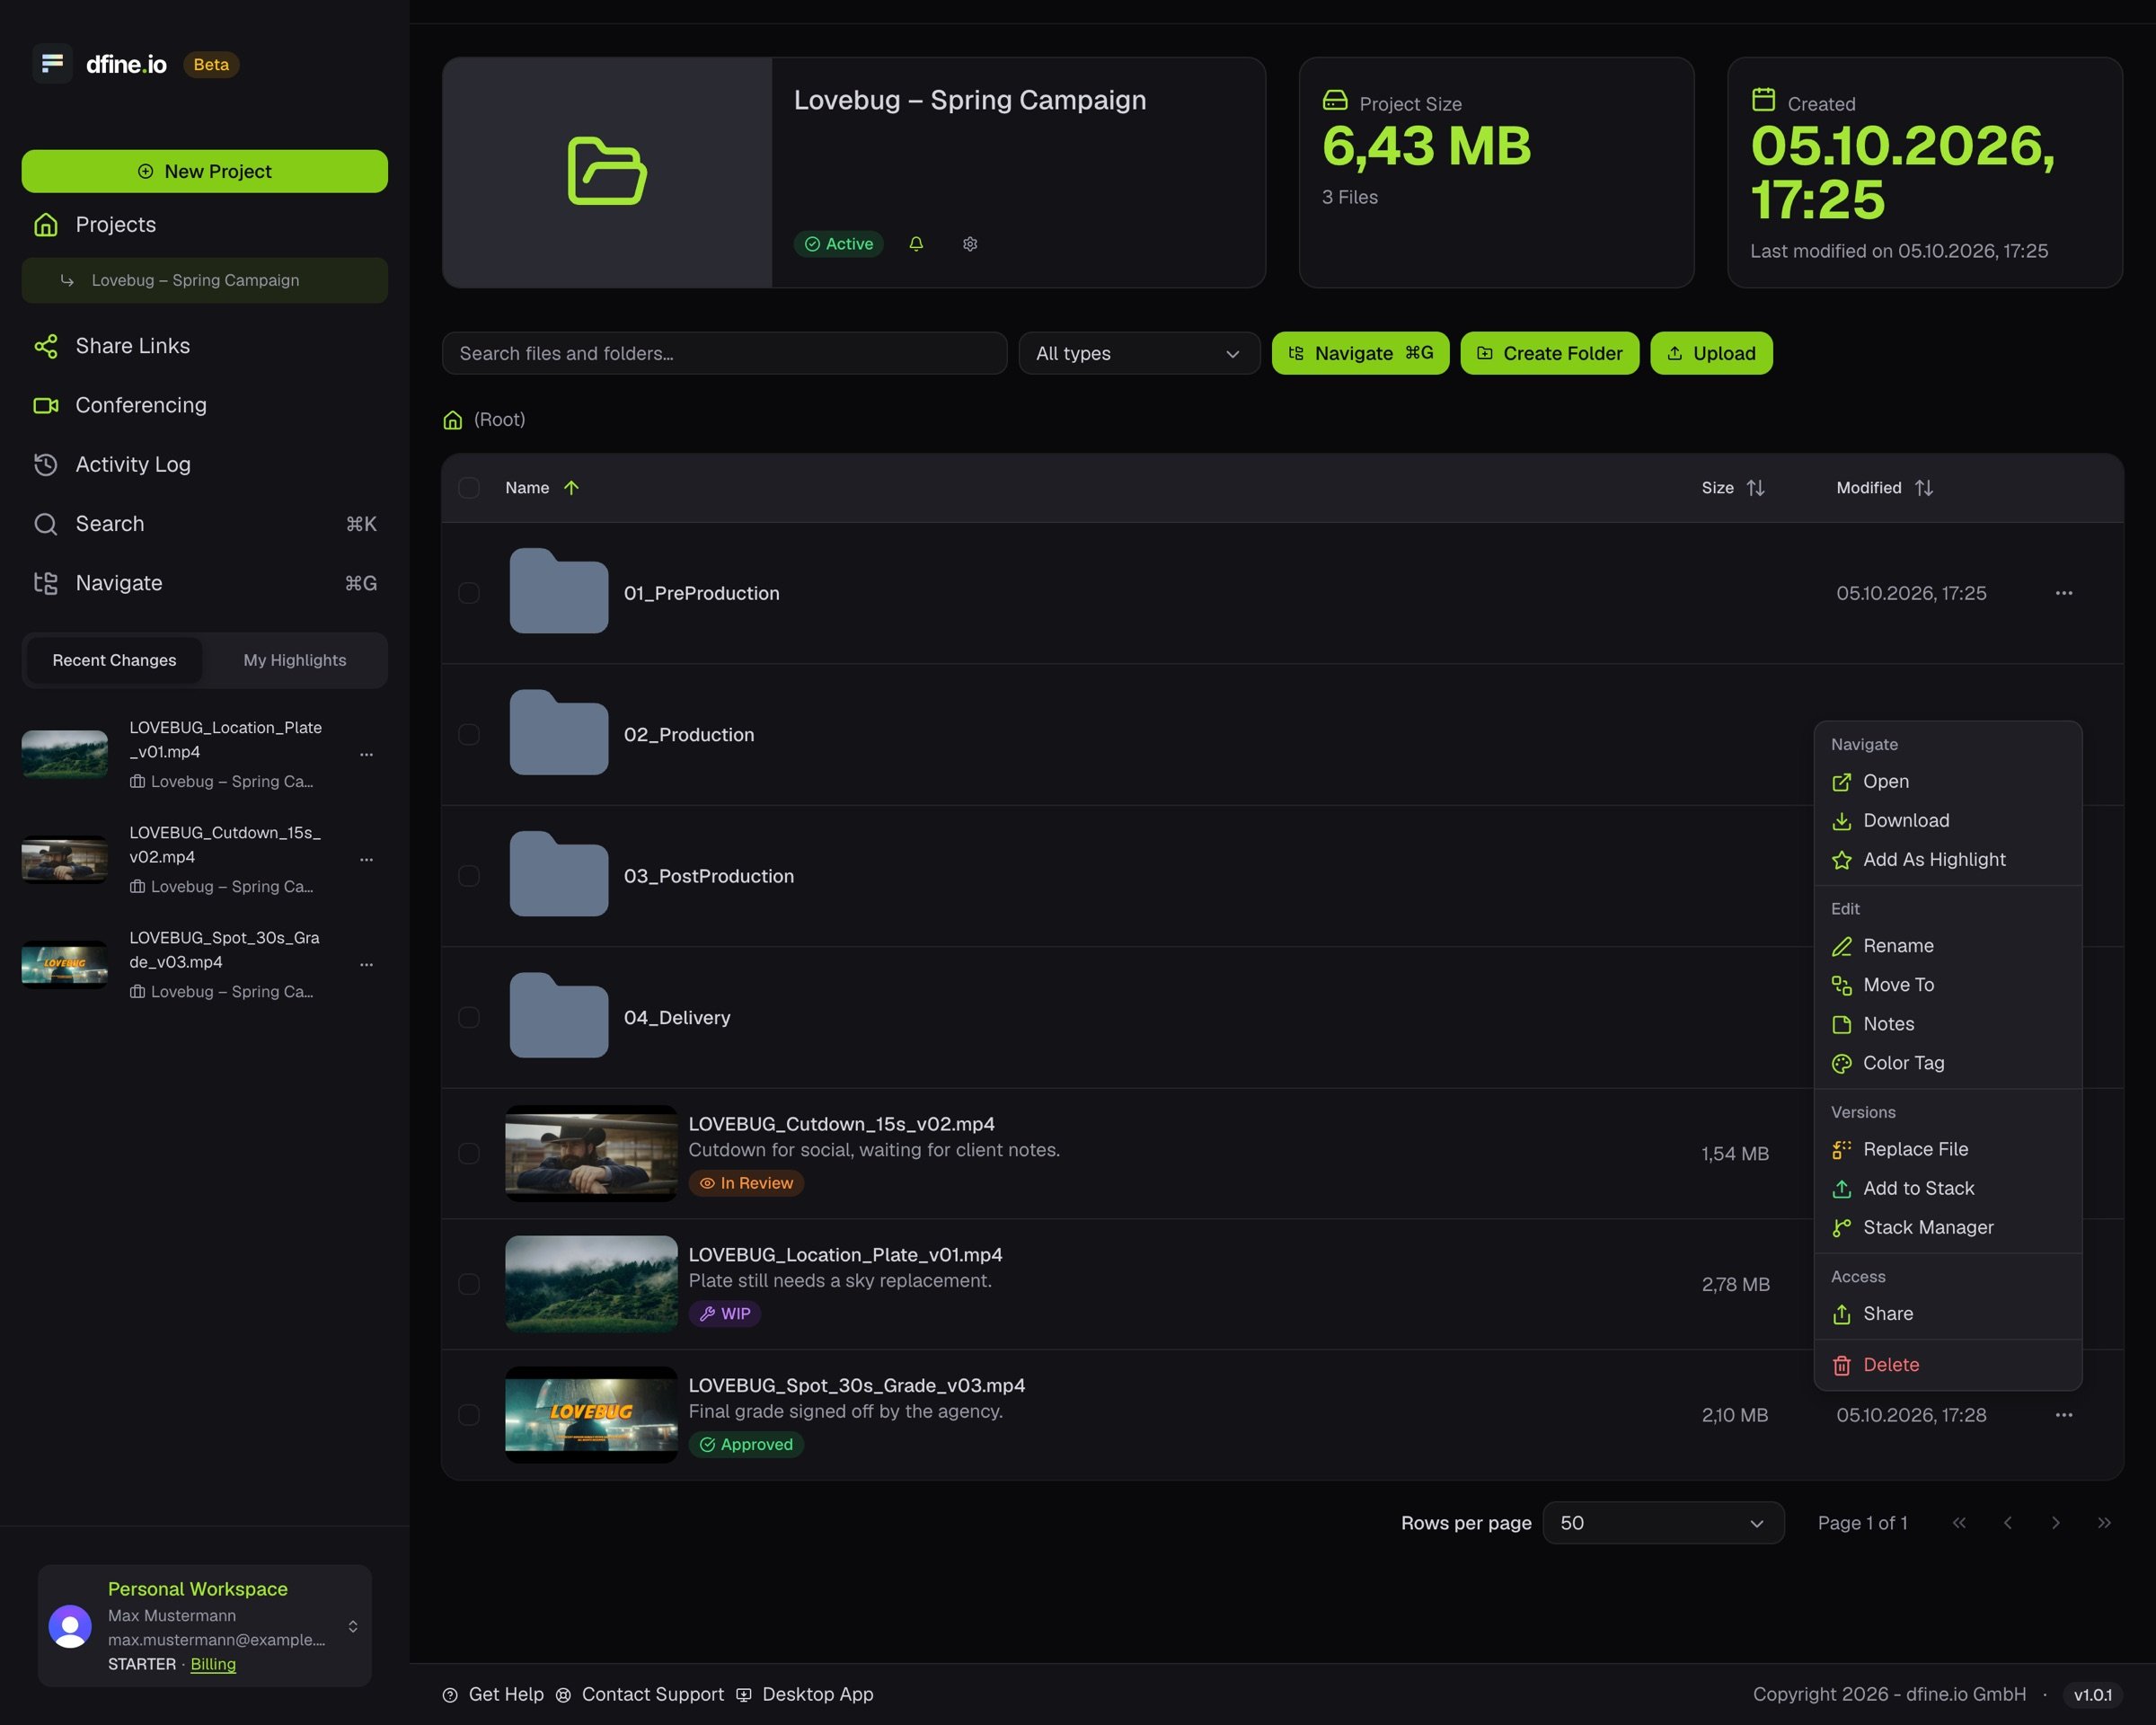Image resolution: width=2156 pixels, height=1725 pixels.
Task: Click the New Project button
Action: [x=205, y=171]
